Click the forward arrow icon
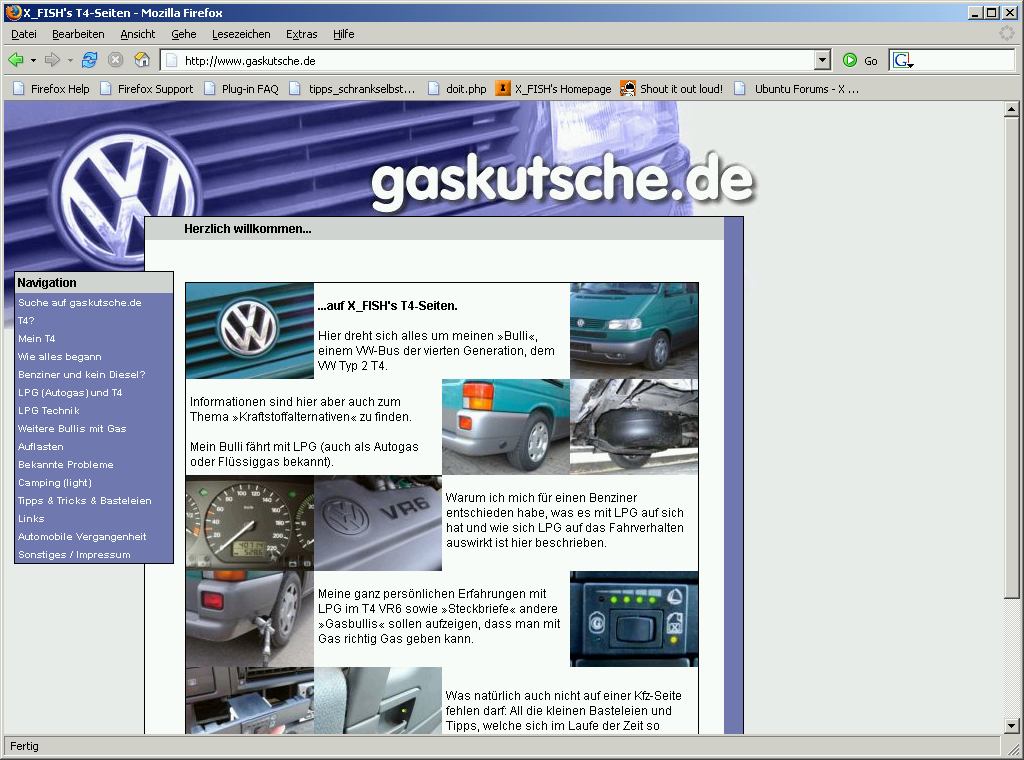This screenshot has width=1024, height=760. coord(52,60)
